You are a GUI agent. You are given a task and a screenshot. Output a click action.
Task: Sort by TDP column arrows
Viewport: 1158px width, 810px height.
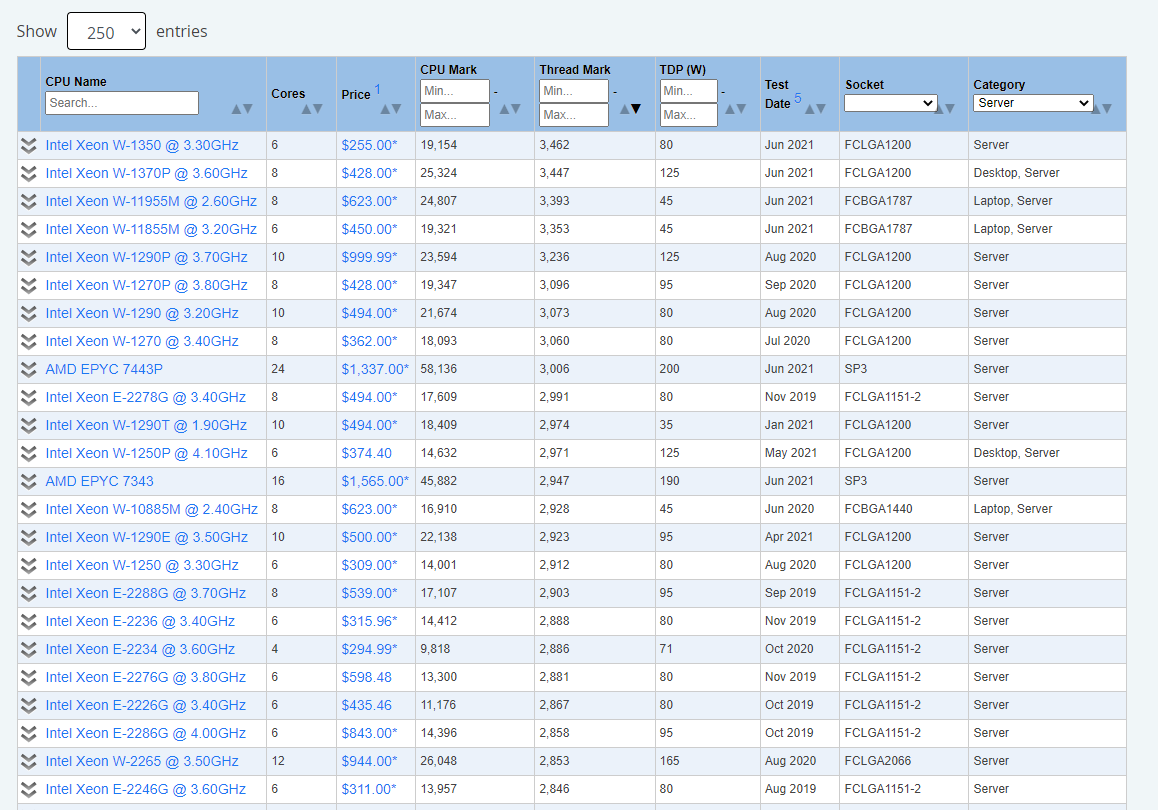click(x=737, y=109)
